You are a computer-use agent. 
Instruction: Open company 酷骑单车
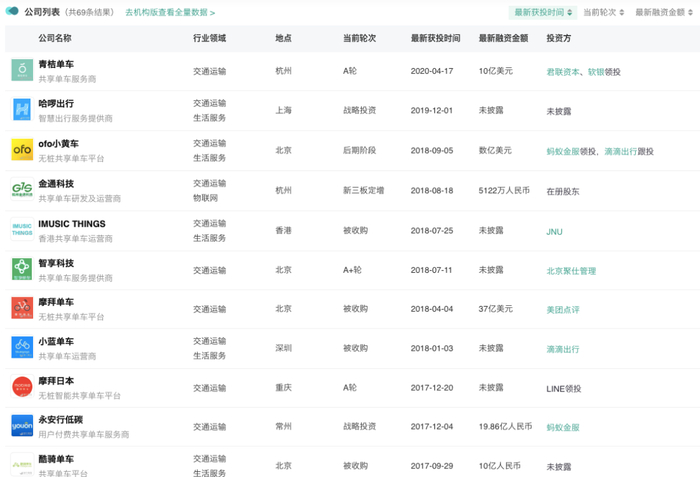pyautogui.click(x=56, y=459)
